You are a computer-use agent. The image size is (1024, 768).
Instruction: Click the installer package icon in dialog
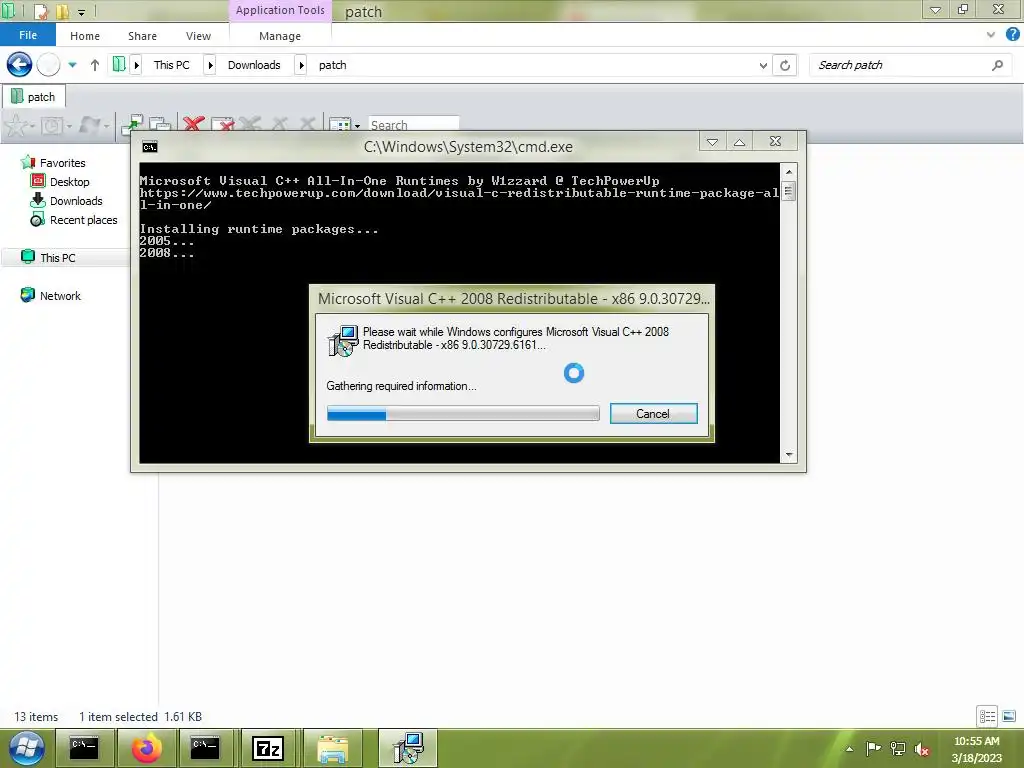coord(343,340)
